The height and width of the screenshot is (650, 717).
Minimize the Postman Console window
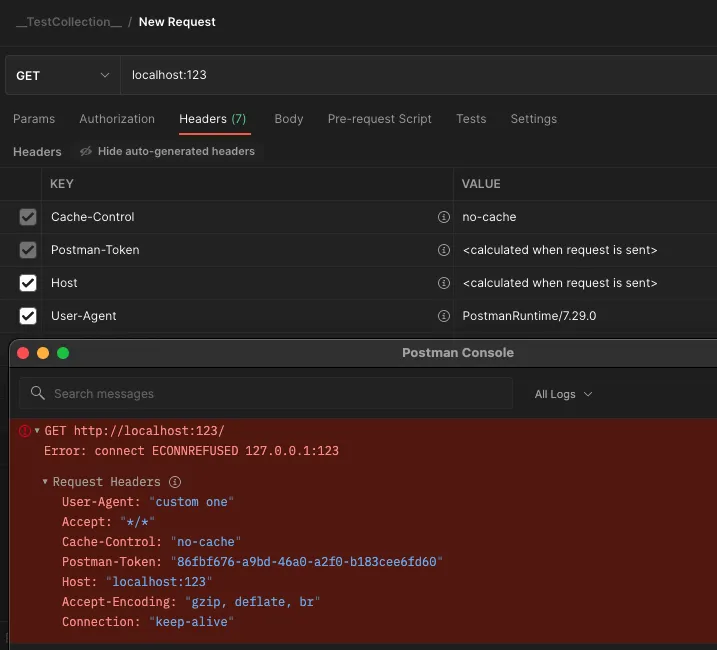pyautogui.click(x=43, y=353)
